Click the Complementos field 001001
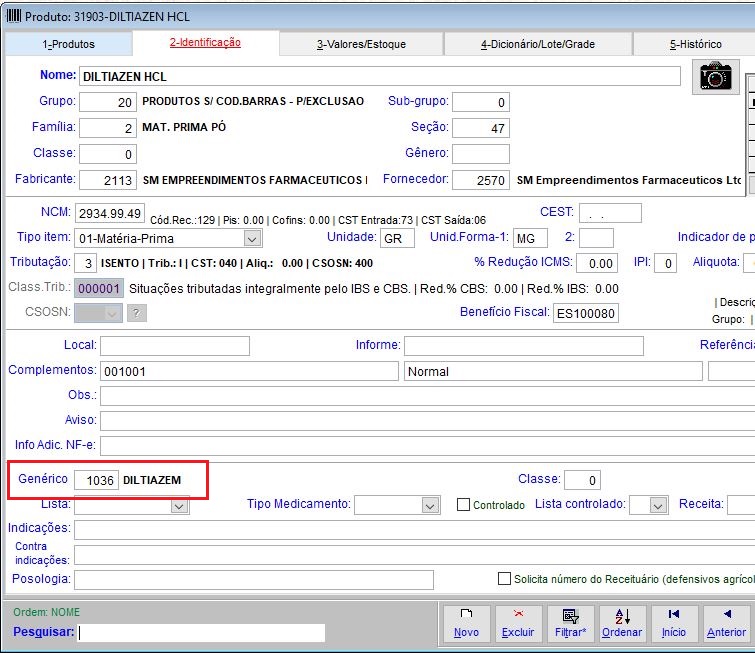755x653 pixels. [x=249, y=371]
